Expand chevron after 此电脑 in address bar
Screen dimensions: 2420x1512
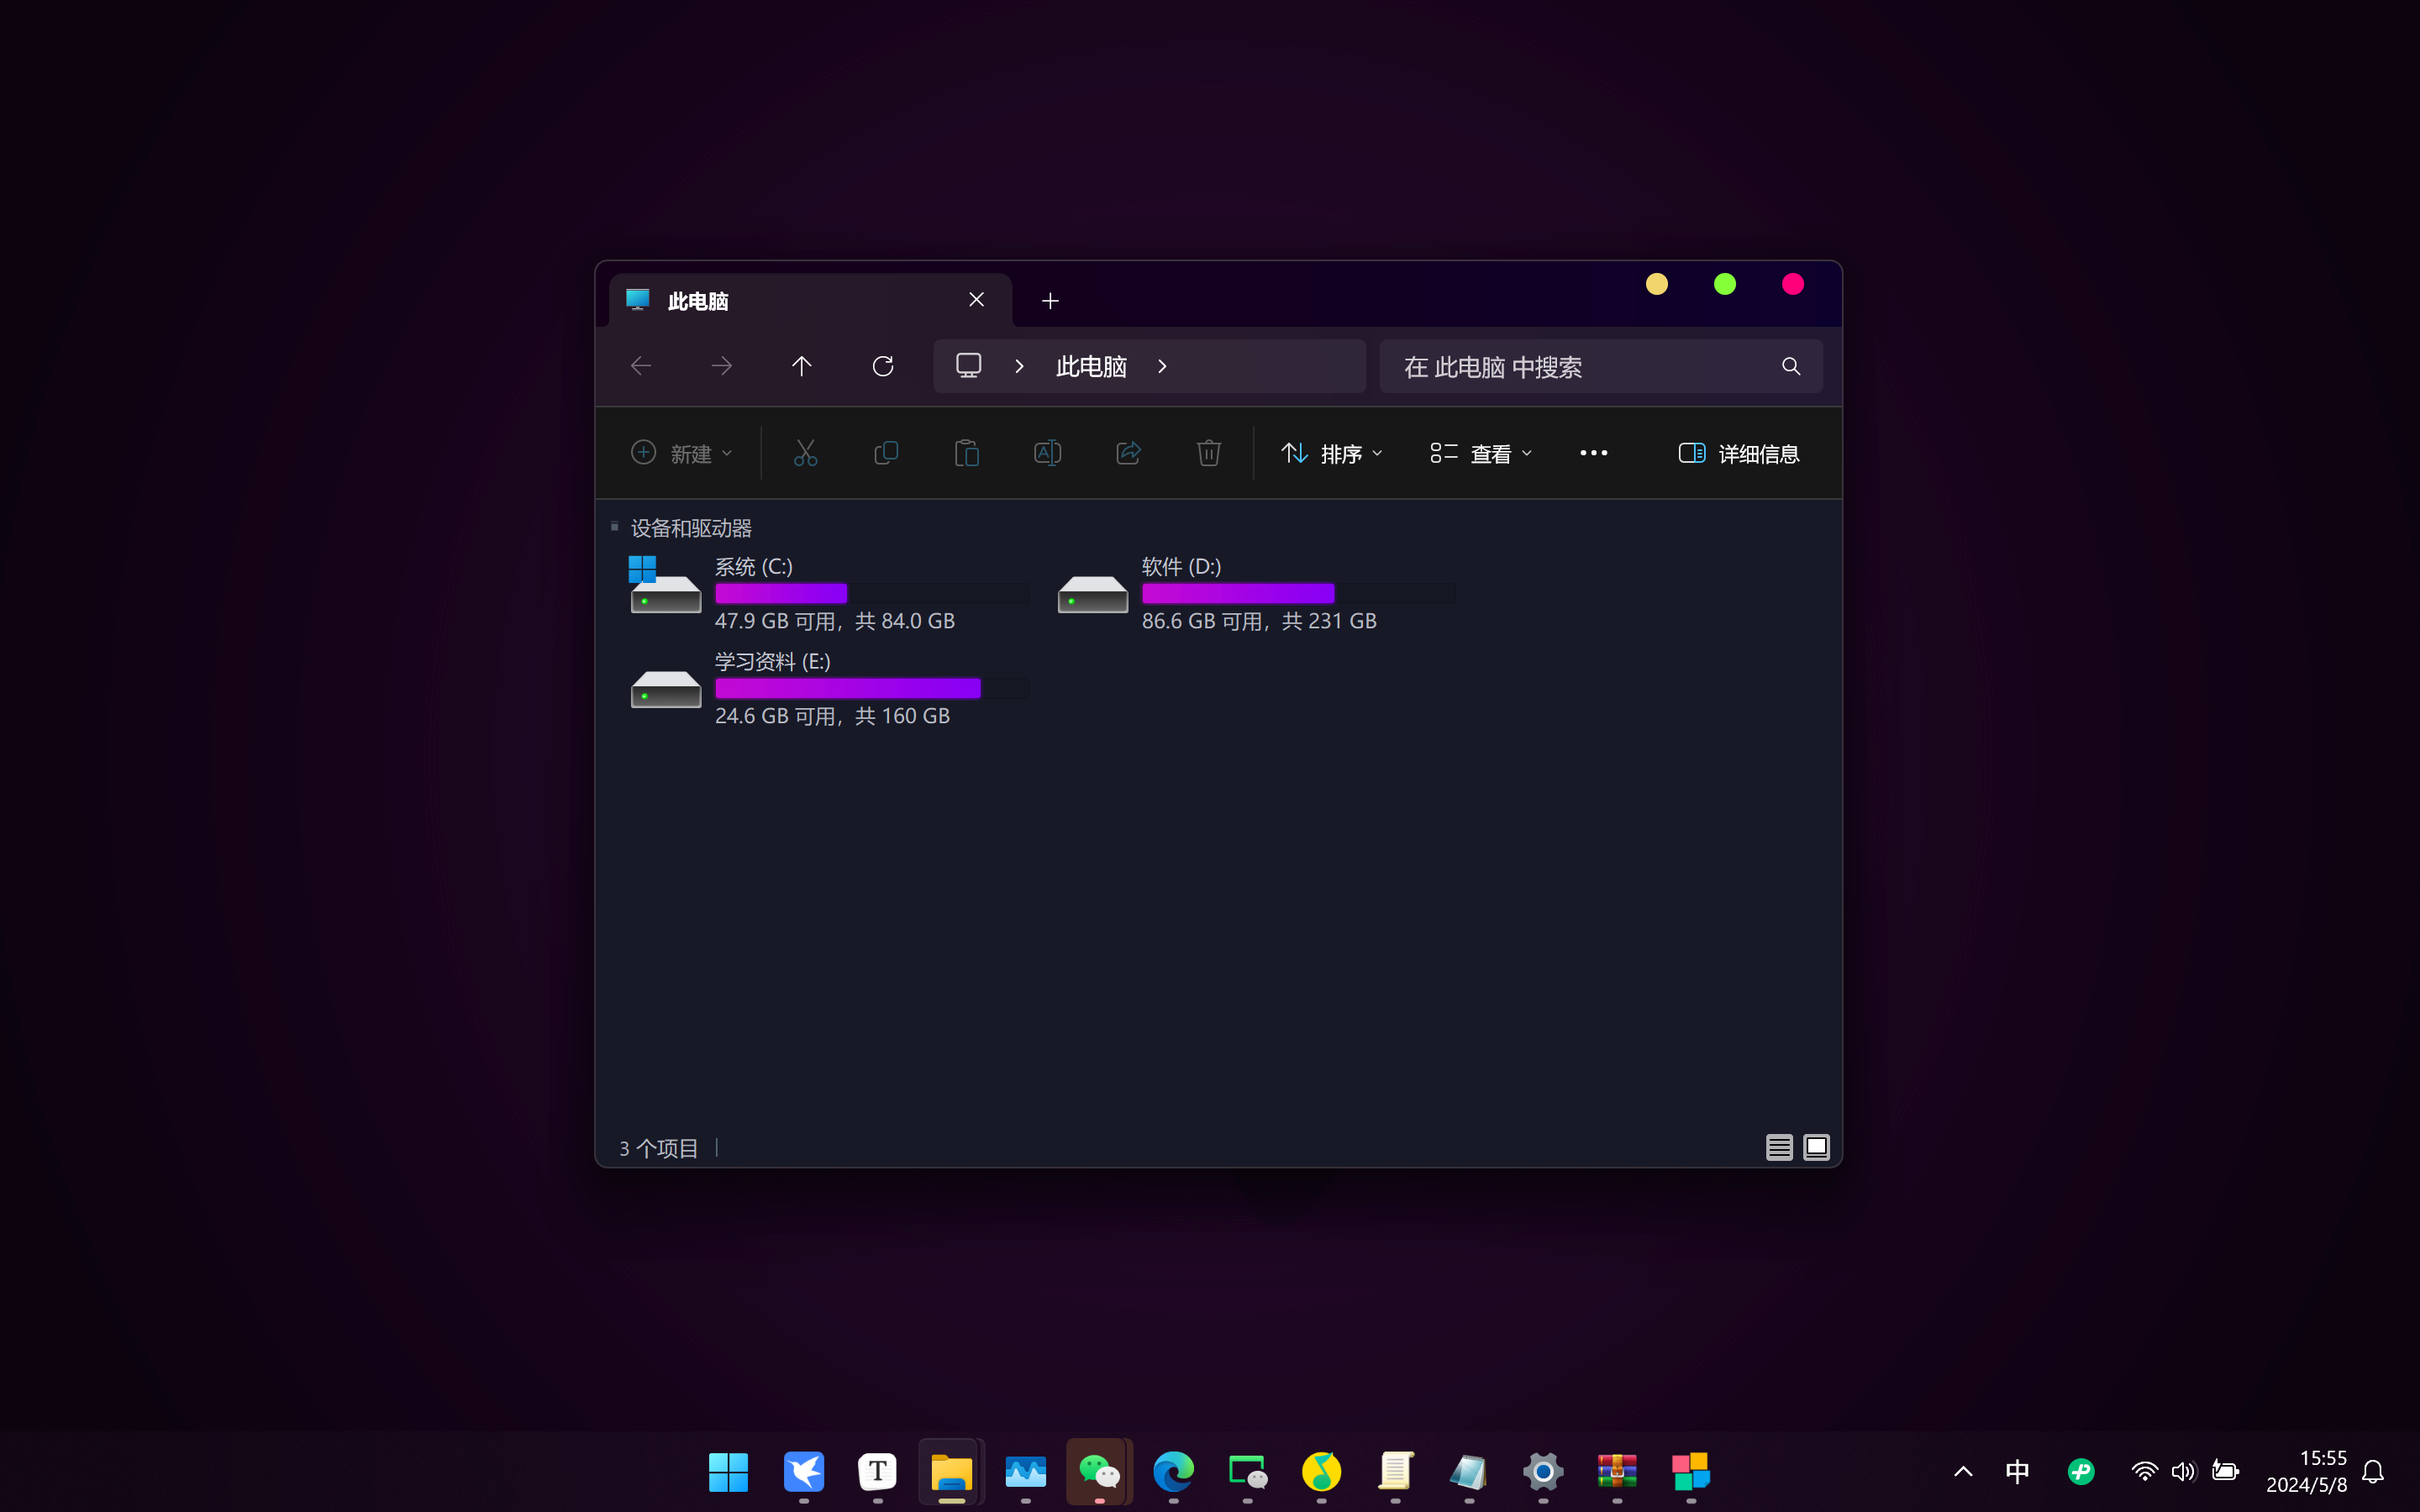[1162, 366]
